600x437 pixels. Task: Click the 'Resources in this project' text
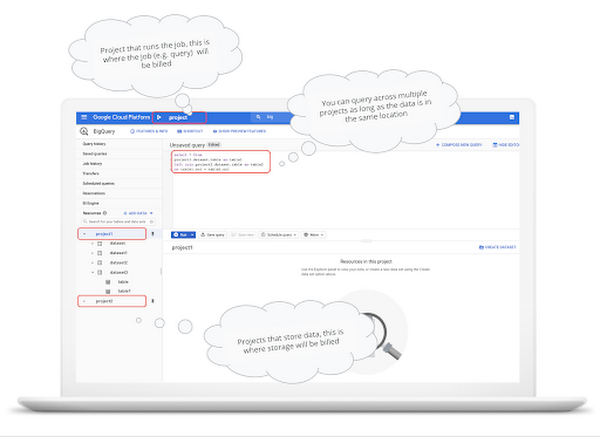point(366,261)
